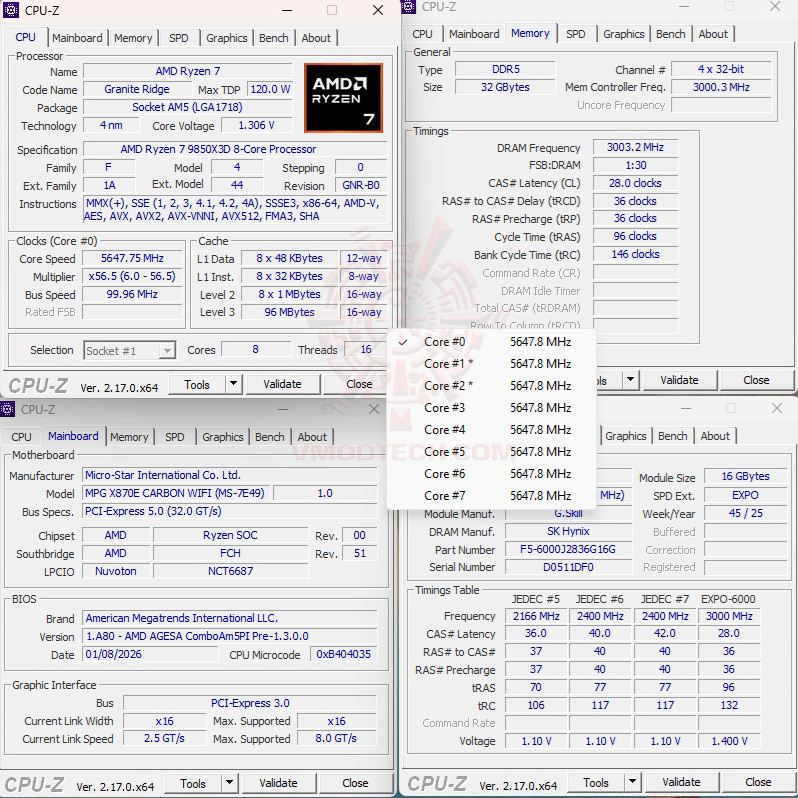
Task: Open About tab in the SPD window
Action: [x=715, y=436]
